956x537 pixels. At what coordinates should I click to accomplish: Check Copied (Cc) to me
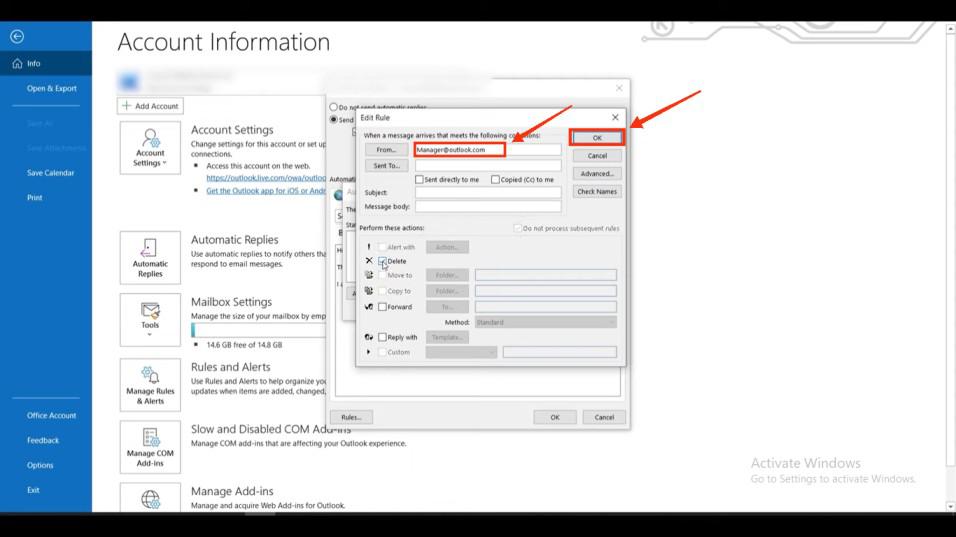pyautogui.click(x=495, y=180)
